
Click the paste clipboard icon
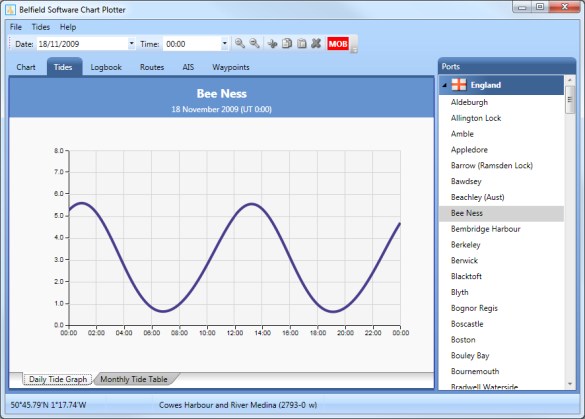(x=301, y=44)
